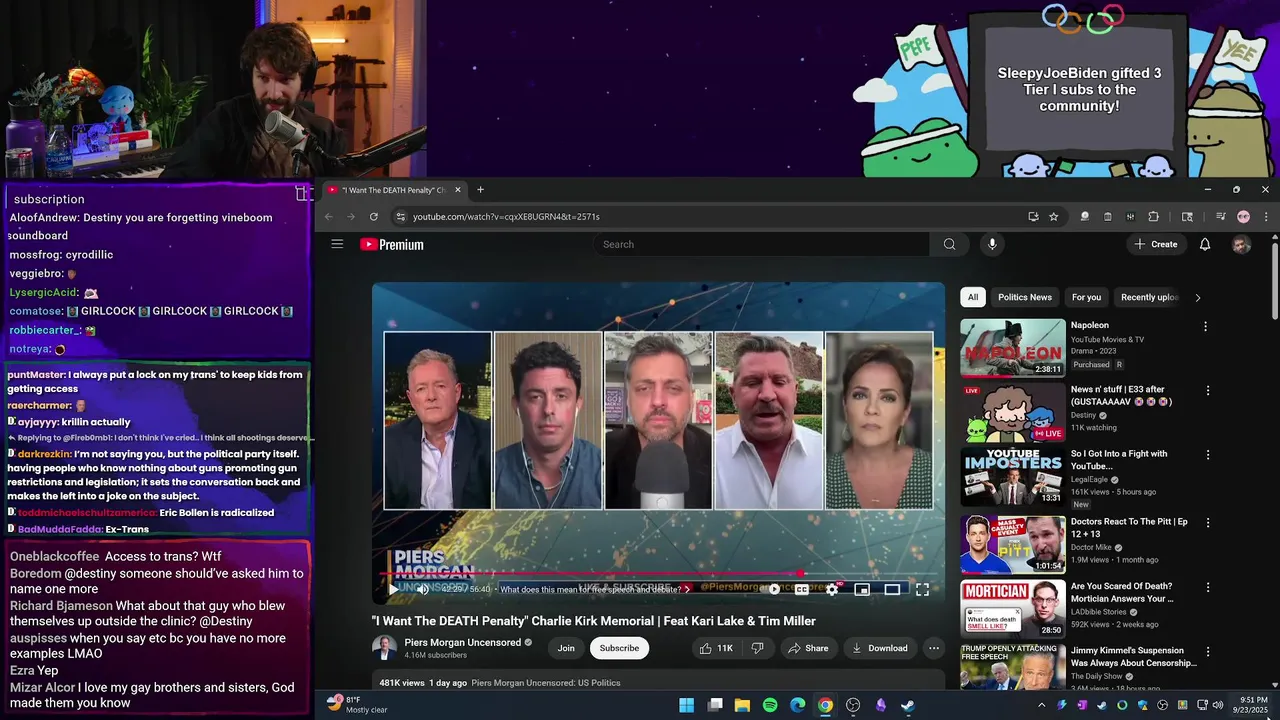1280x720 pixels.
Task: Toggle the autoplay switch in the player
Action: click(772, 589)
